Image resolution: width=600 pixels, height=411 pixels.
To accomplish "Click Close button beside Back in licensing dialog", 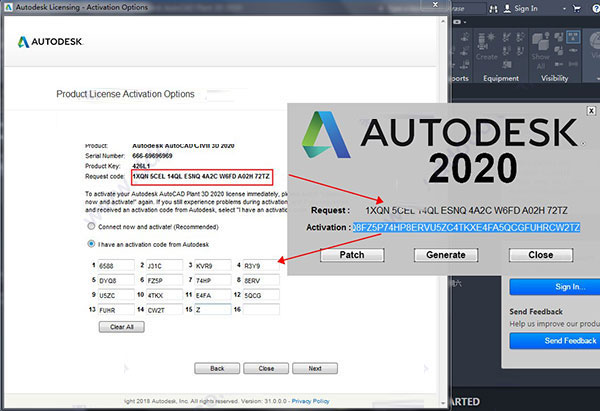I will click(266, 368).
